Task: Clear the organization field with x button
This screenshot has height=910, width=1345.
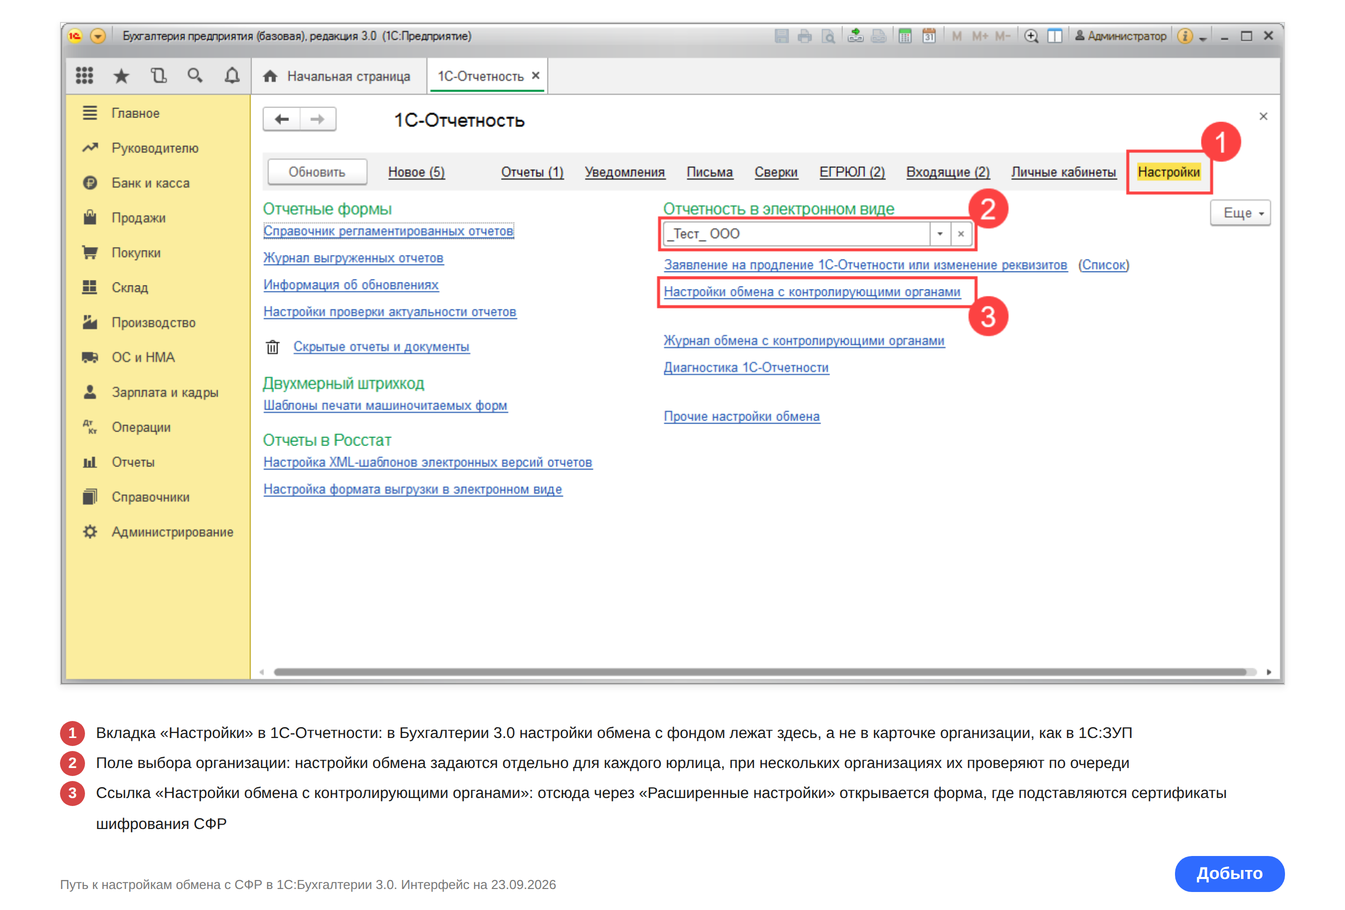Action: [x=961, y=234]
